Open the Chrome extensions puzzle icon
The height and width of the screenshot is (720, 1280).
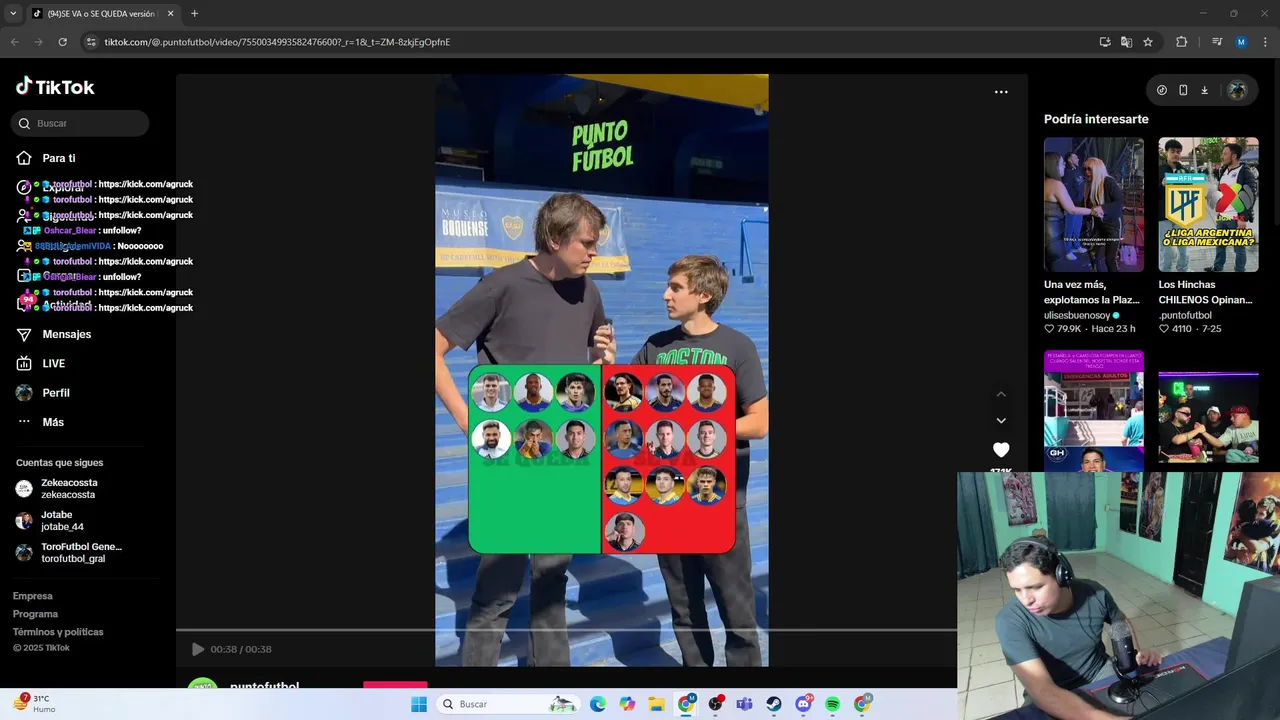coord(1182,42)
